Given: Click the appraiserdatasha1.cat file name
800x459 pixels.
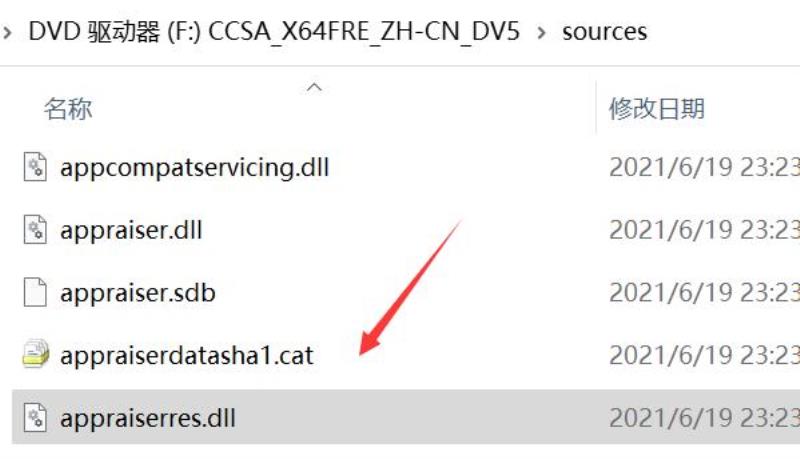Looking at the screenshot, I should pyautogui.click(x=186, y=355).
